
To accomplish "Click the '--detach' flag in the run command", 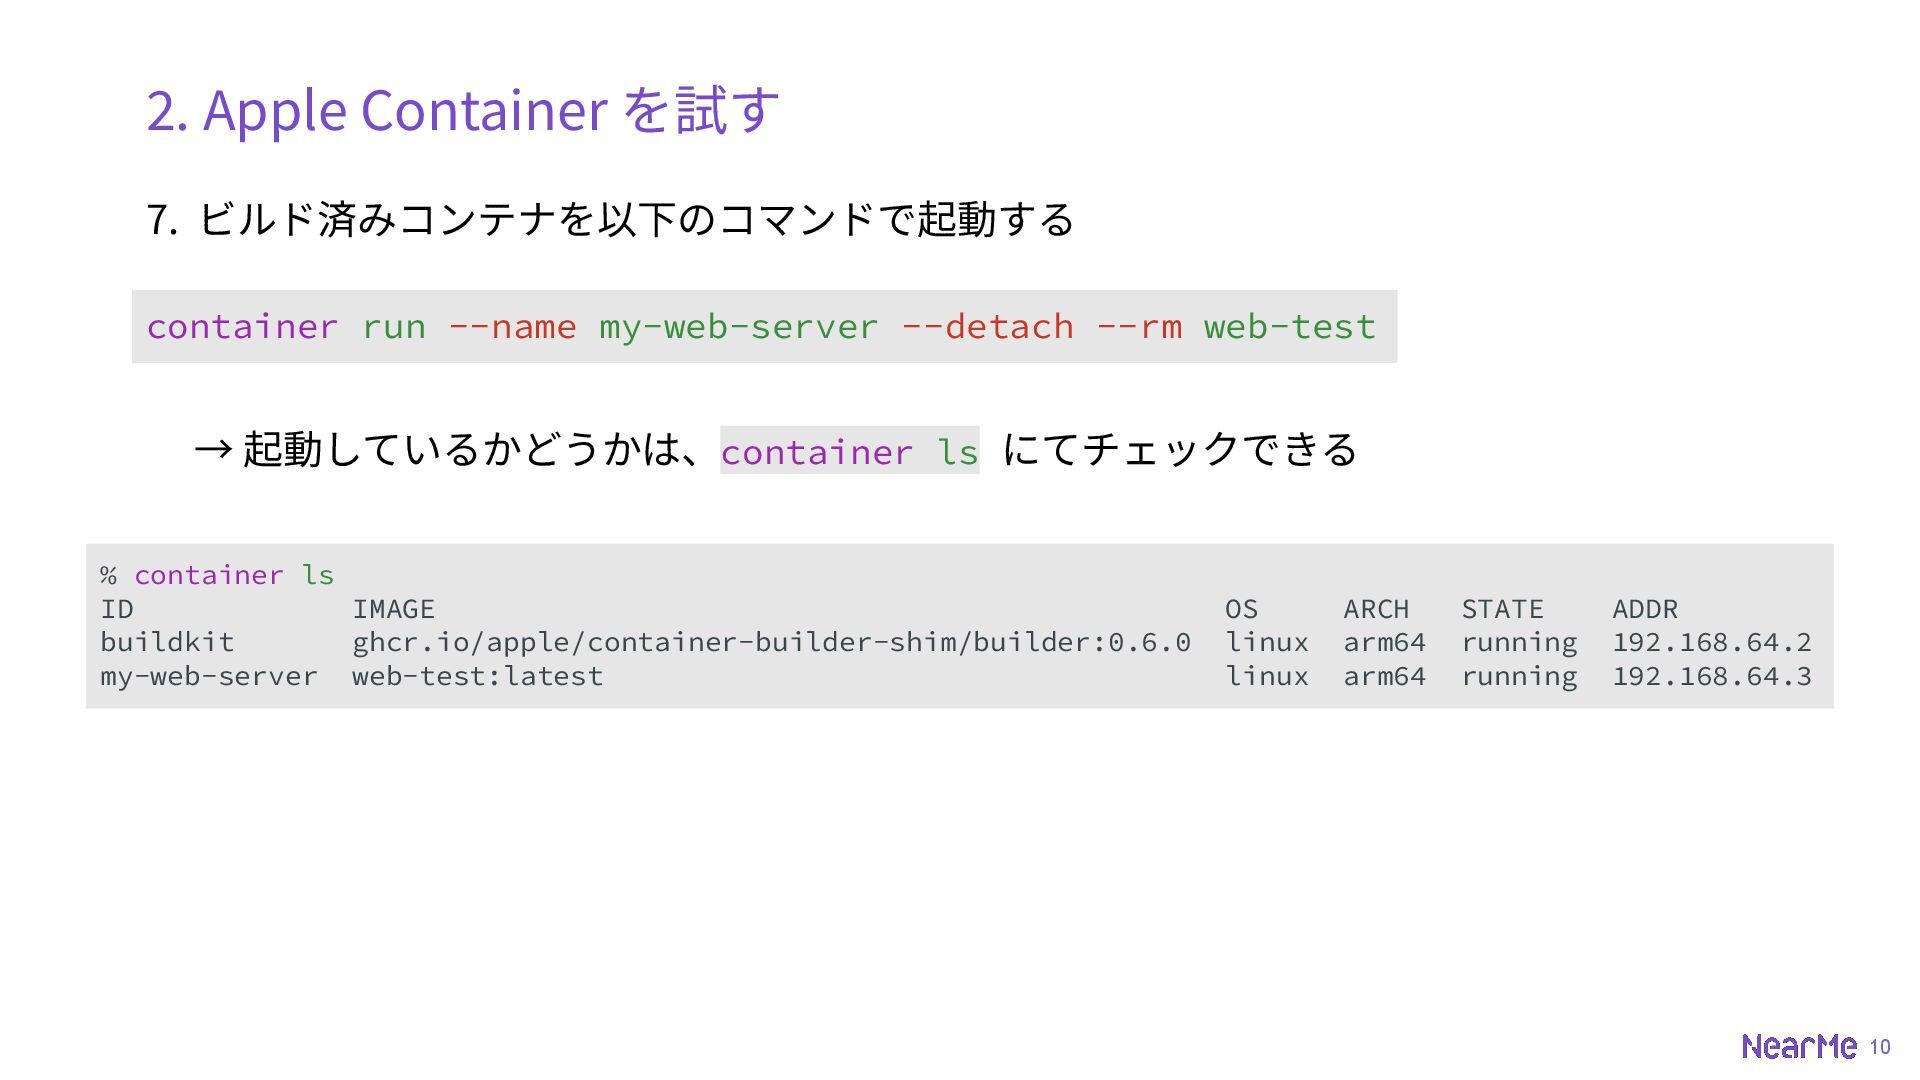I will (987, 327).
